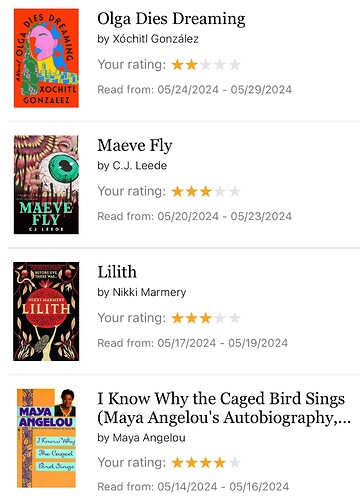View author Xóchitl González
360x500 pixels.
[156, 39]
